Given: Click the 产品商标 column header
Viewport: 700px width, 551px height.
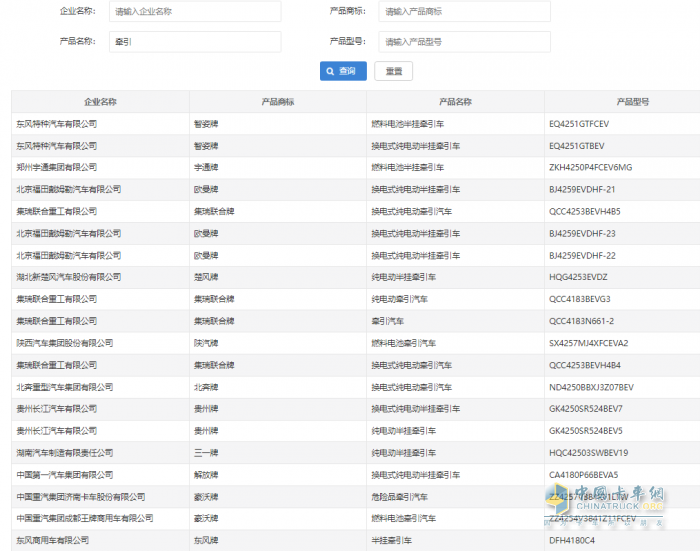Looking at the screenshot, I should [277, 102].
